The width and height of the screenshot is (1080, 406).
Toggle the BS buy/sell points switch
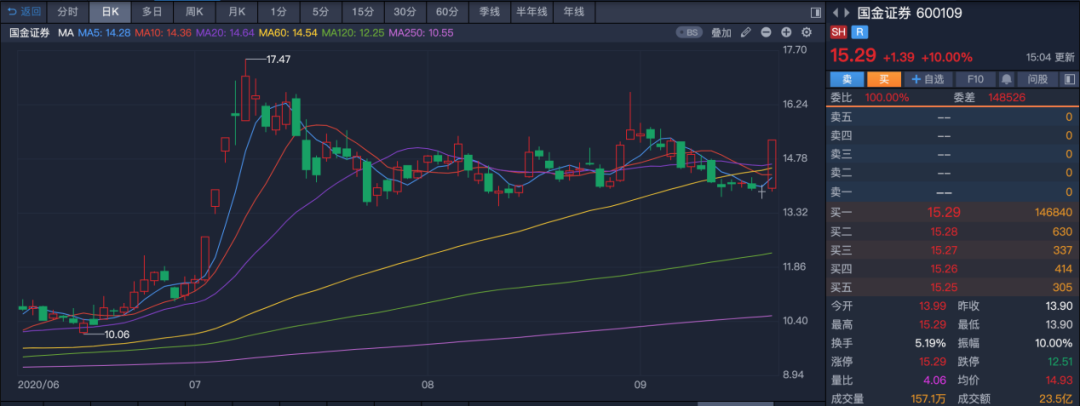click(x=690, y=32)
